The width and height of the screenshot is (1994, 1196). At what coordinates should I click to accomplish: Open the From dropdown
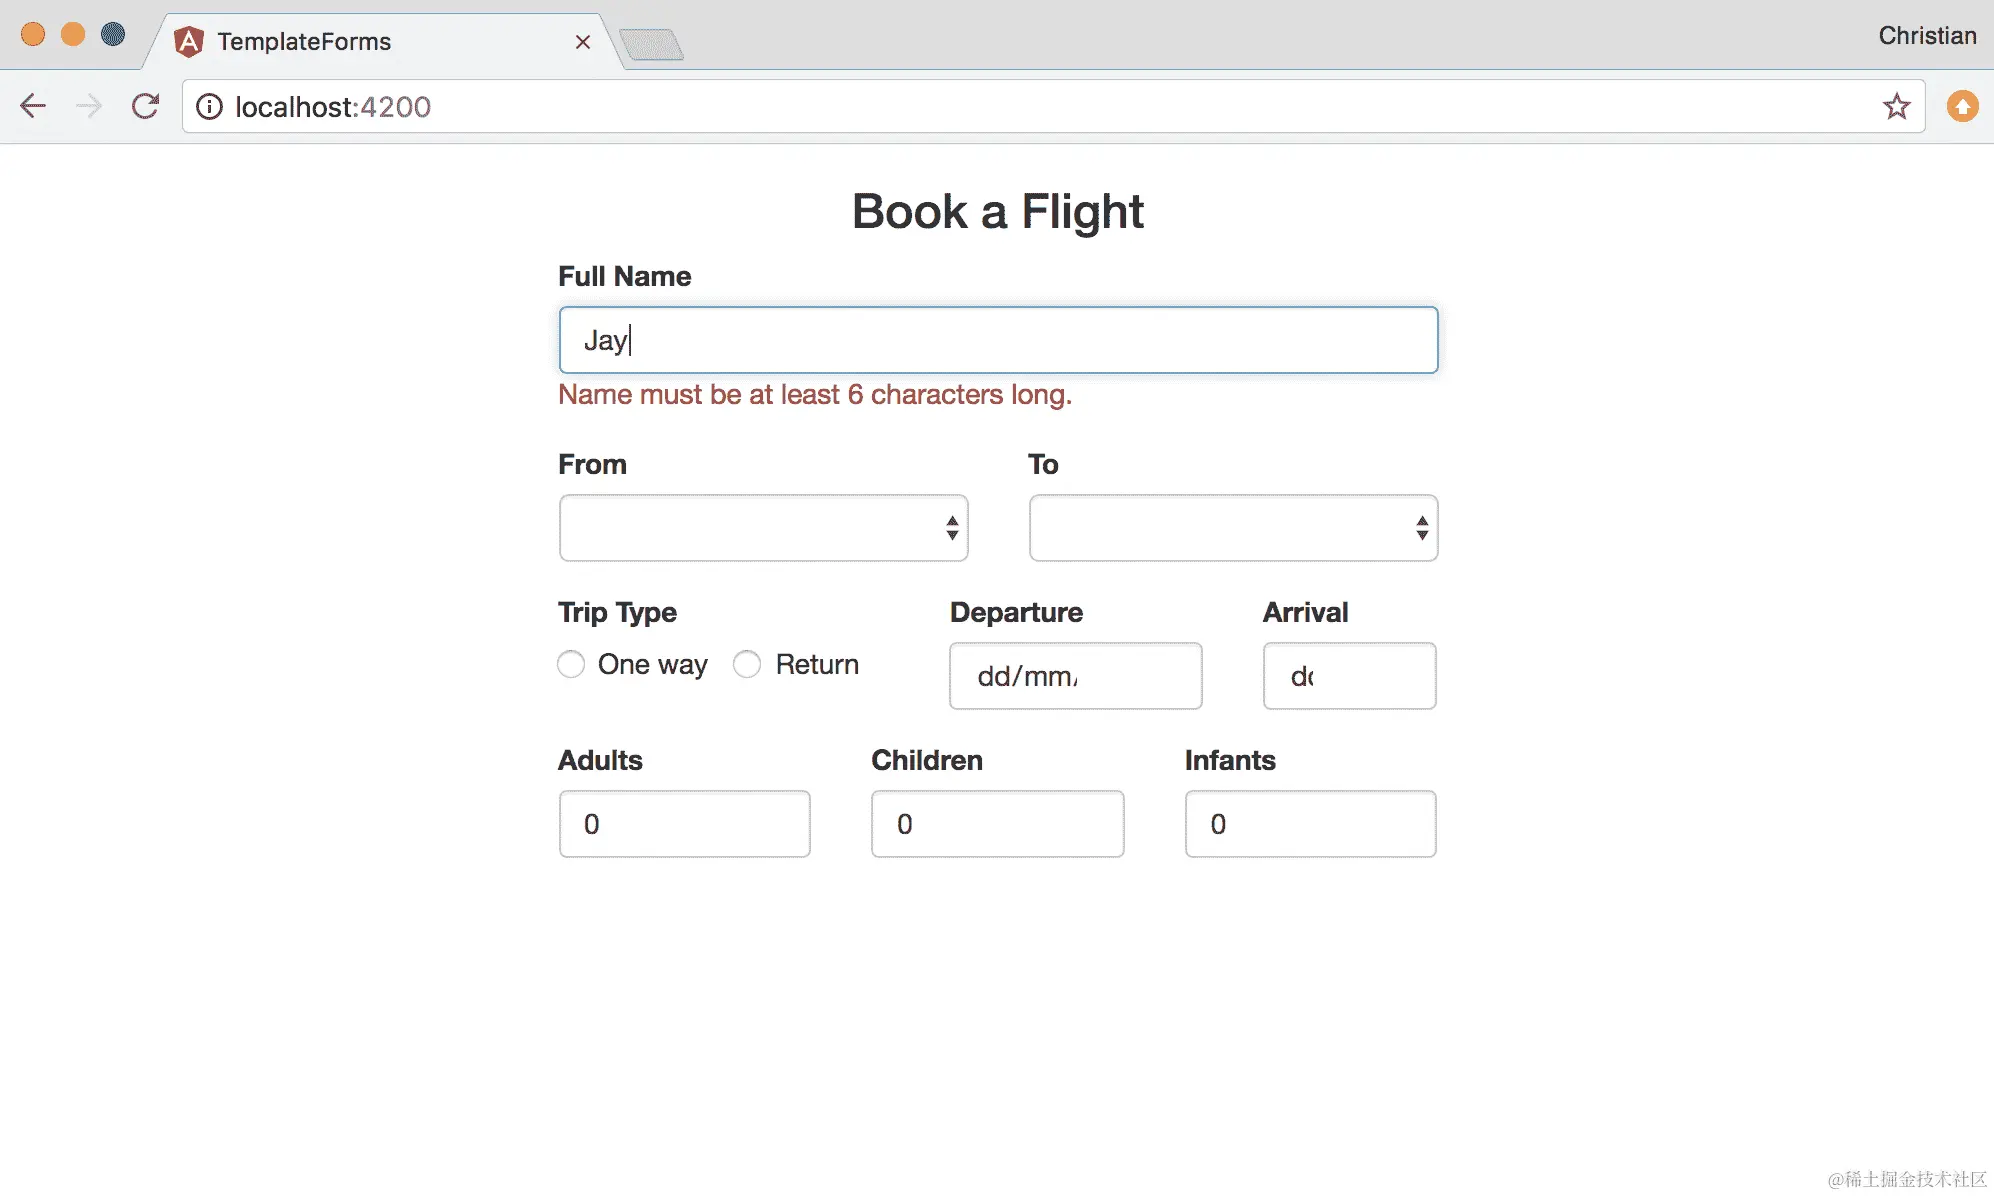763,528
